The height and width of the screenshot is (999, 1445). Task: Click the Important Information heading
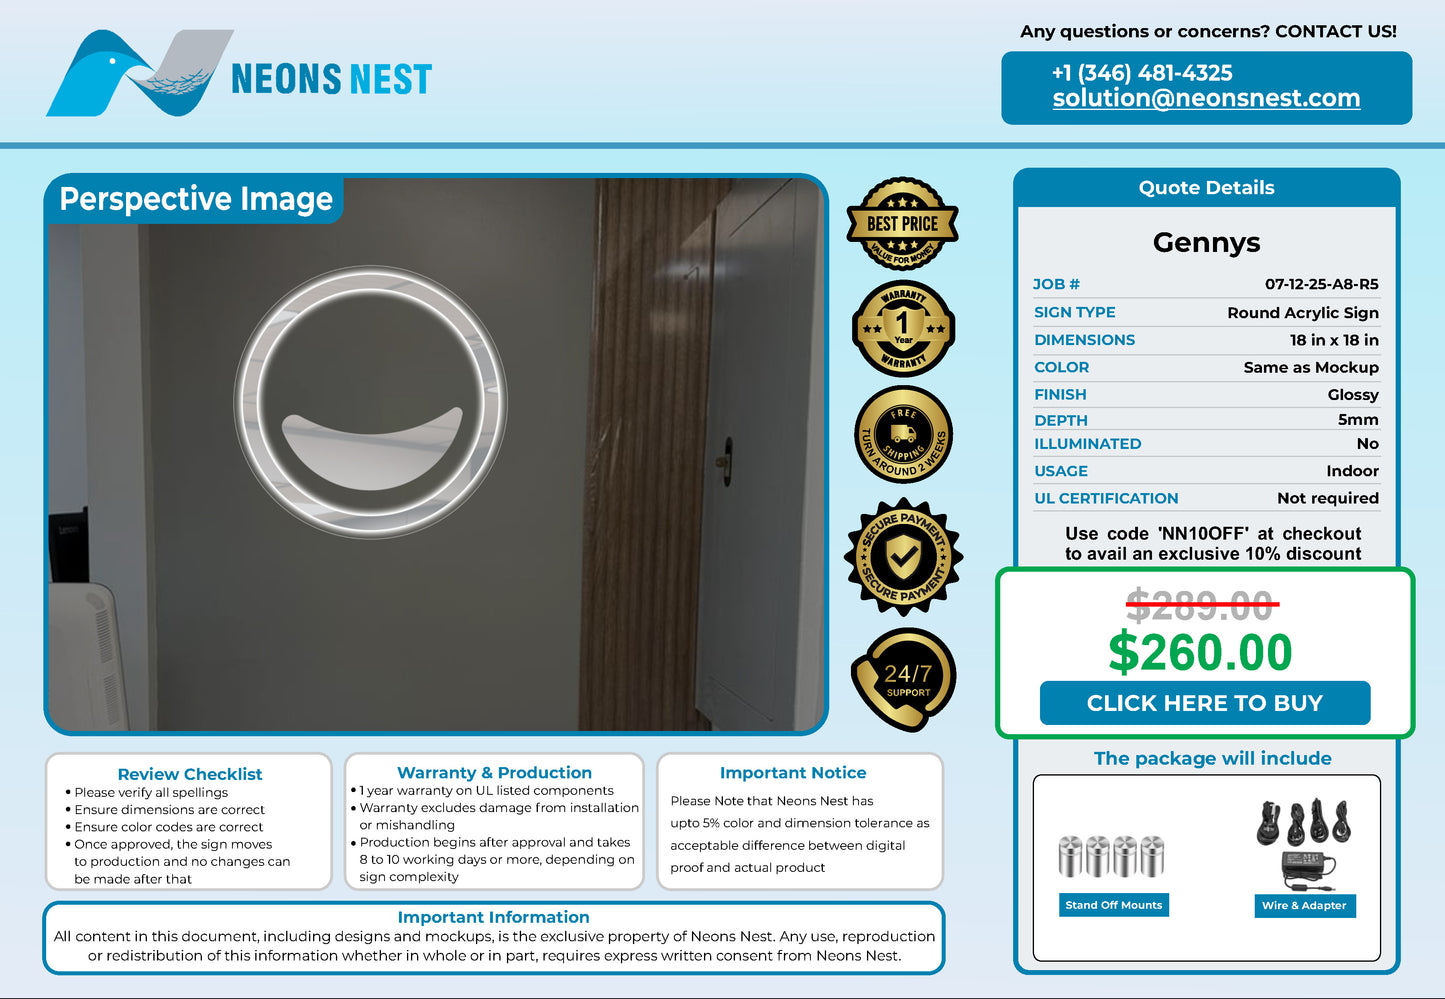point(493,917)
